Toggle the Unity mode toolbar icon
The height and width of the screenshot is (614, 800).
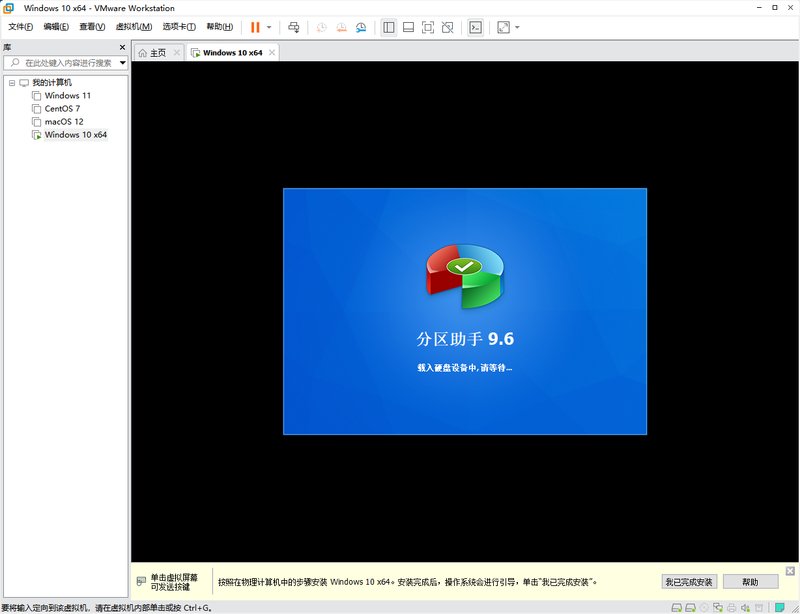point(447,27)
